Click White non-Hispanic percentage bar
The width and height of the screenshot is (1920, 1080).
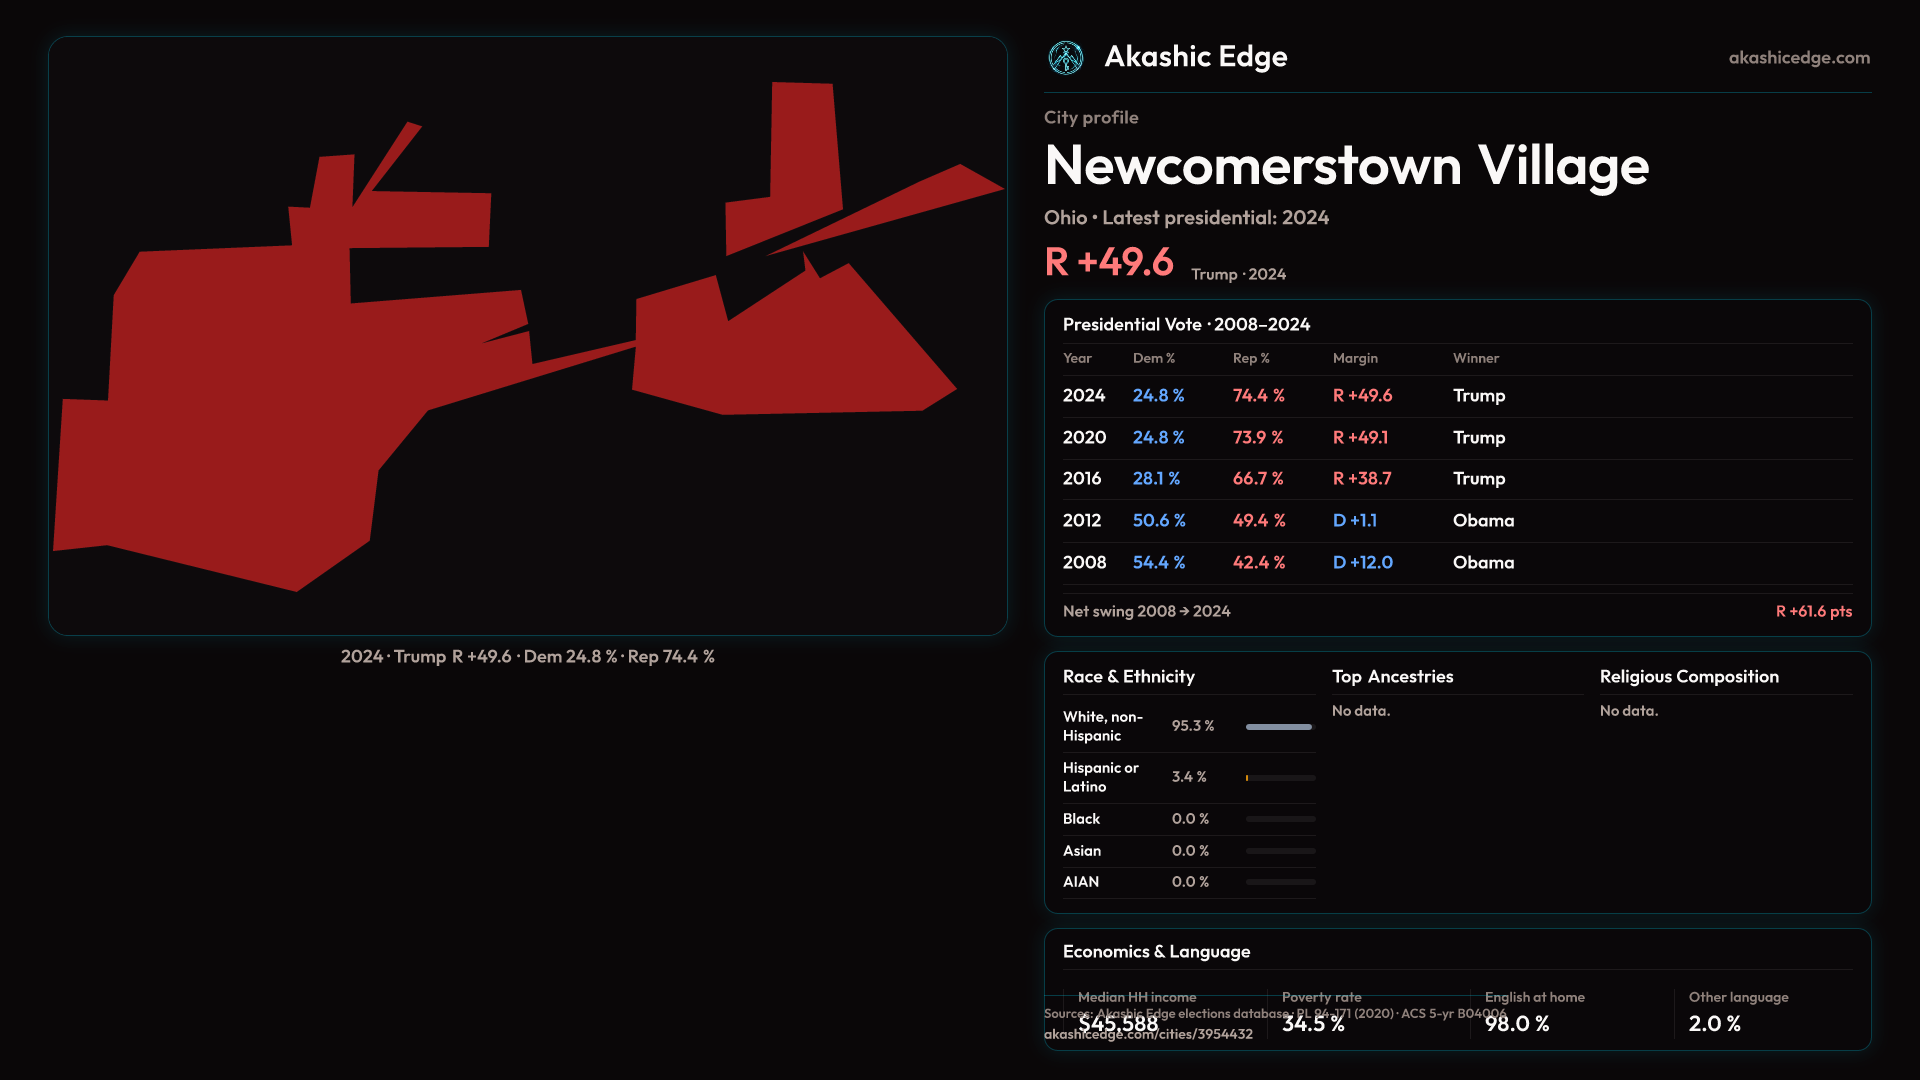pyautogui.click(x=1279, y=727)
